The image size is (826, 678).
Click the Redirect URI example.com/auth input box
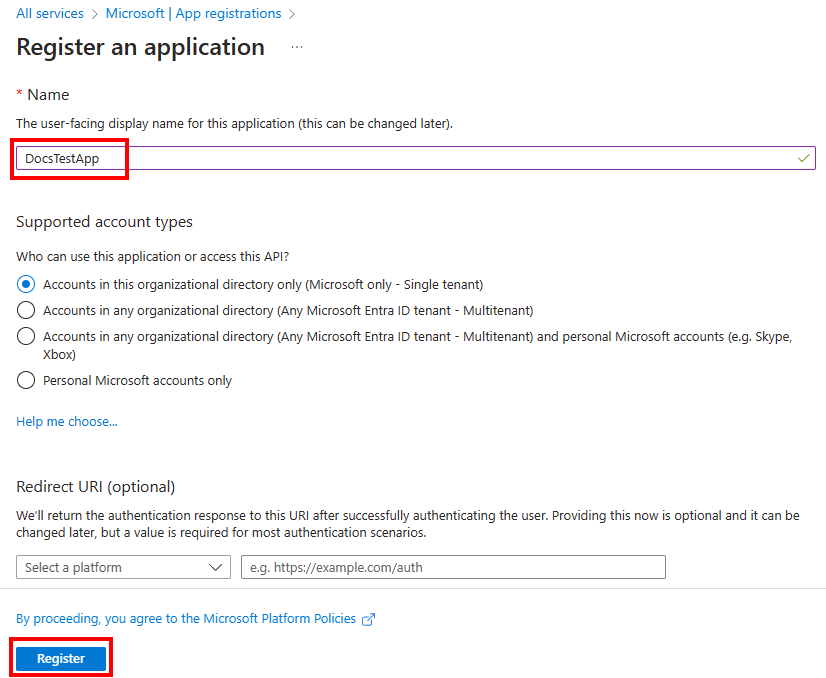point(452,567)
